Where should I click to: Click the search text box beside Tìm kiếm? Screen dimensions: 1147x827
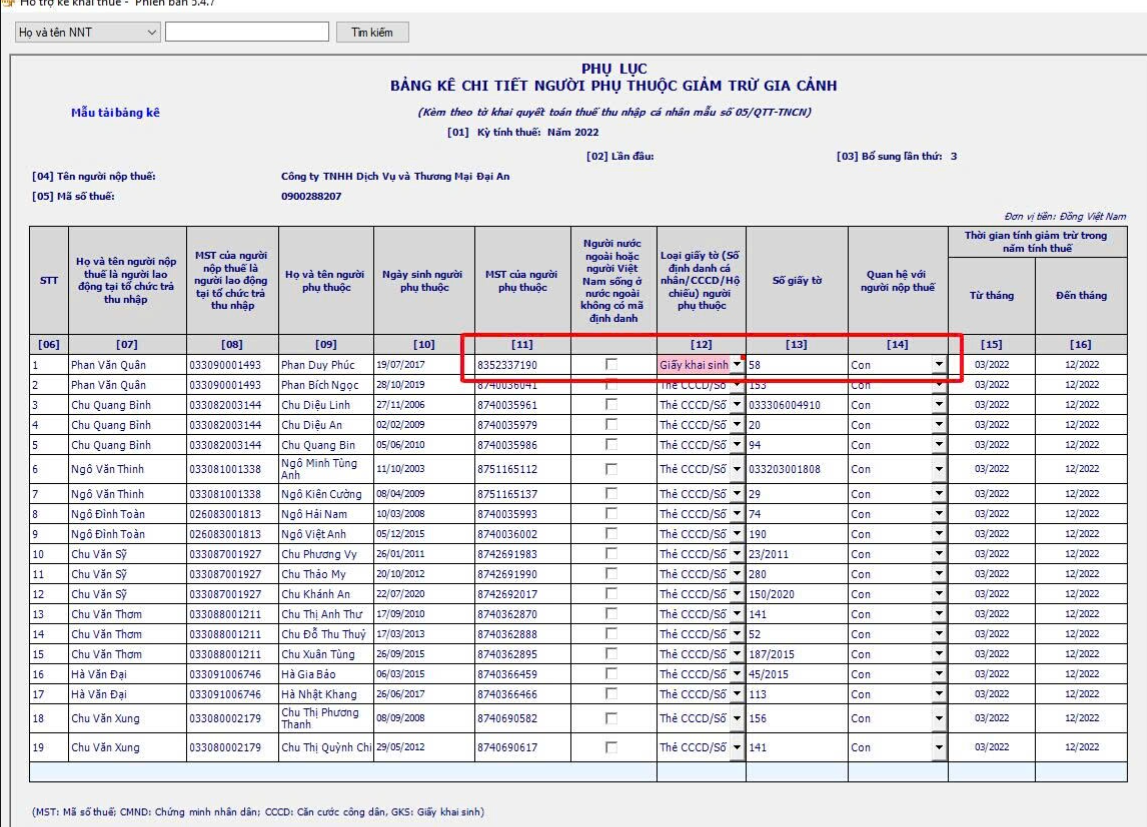click(246, 33)
